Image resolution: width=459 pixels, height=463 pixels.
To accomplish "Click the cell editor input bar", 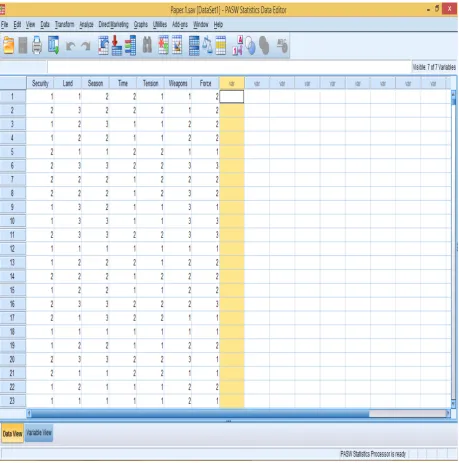I will (229, 67).
